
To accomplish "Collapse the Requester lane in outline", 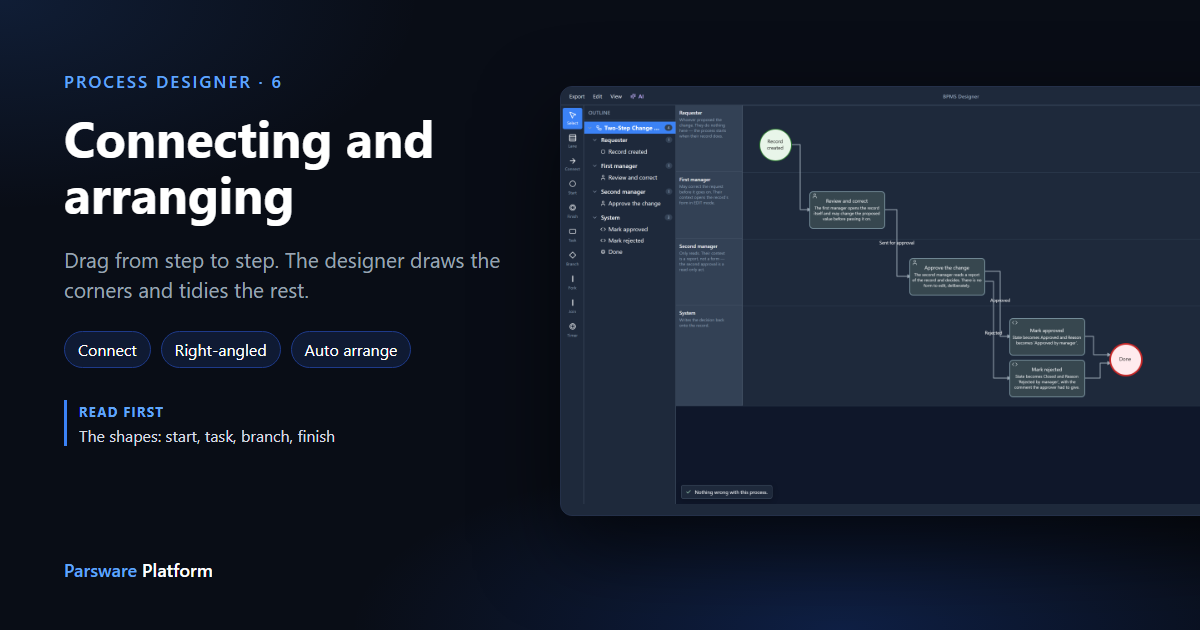I will point(594,140).
